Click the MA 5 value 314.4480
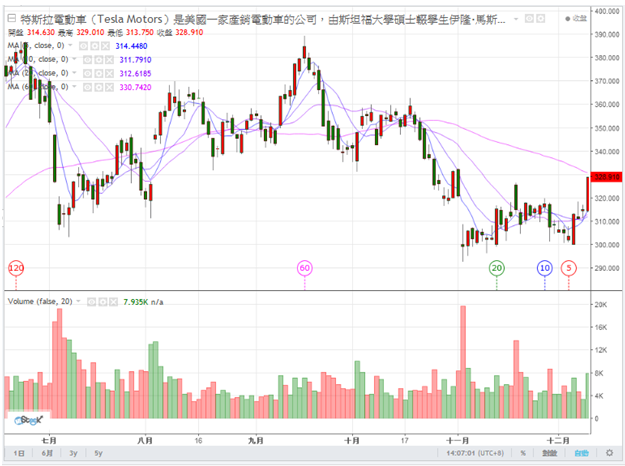Screen dimensions: 625x466 (131, 46)
